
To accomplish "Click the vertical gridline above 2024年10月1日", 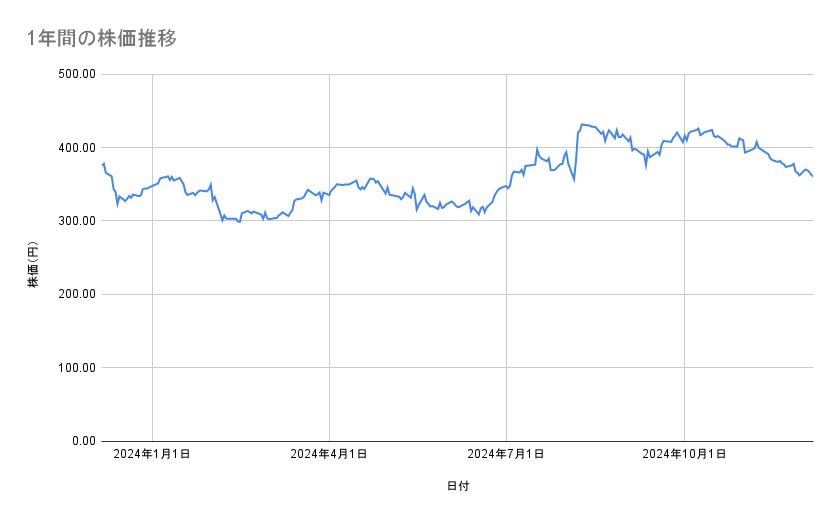I will tap(684, 300).
